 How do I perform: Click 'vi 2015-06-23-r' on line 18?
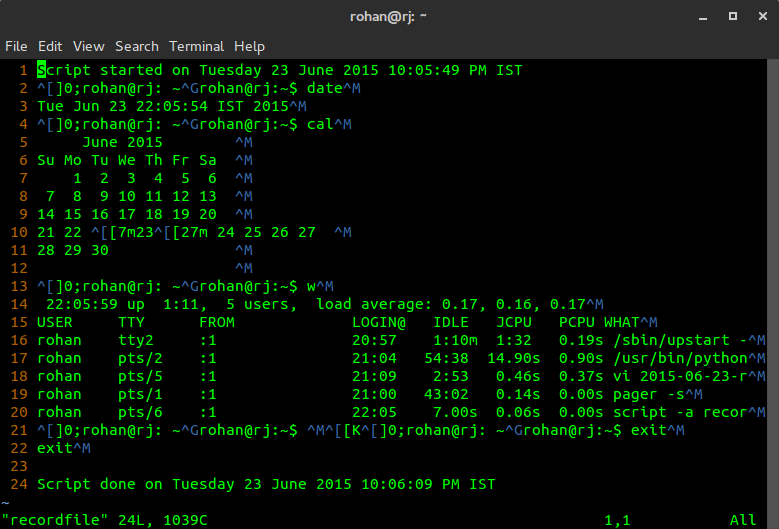(x=681, y=376)
